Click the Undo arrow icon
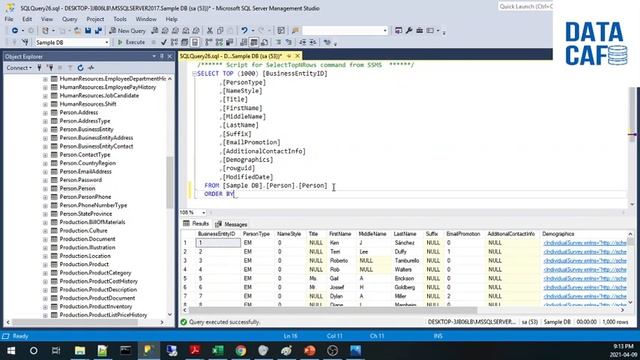 pyautogui.click(x=244, y=31)
